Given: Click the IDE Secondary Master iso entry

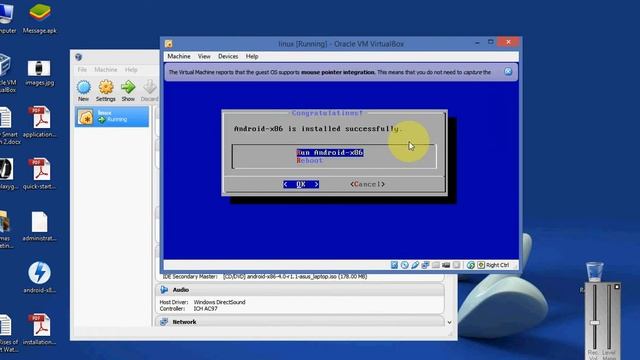Looking at the screenshot, I should tap(295, 276).
